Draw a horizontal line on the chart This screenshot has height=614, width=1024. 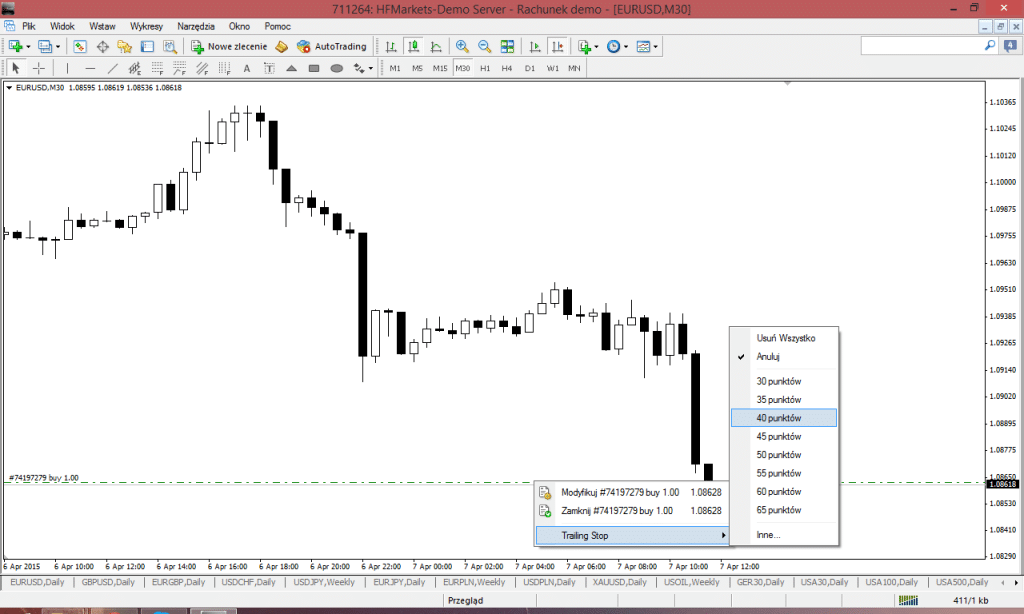[x=89, y=68]
